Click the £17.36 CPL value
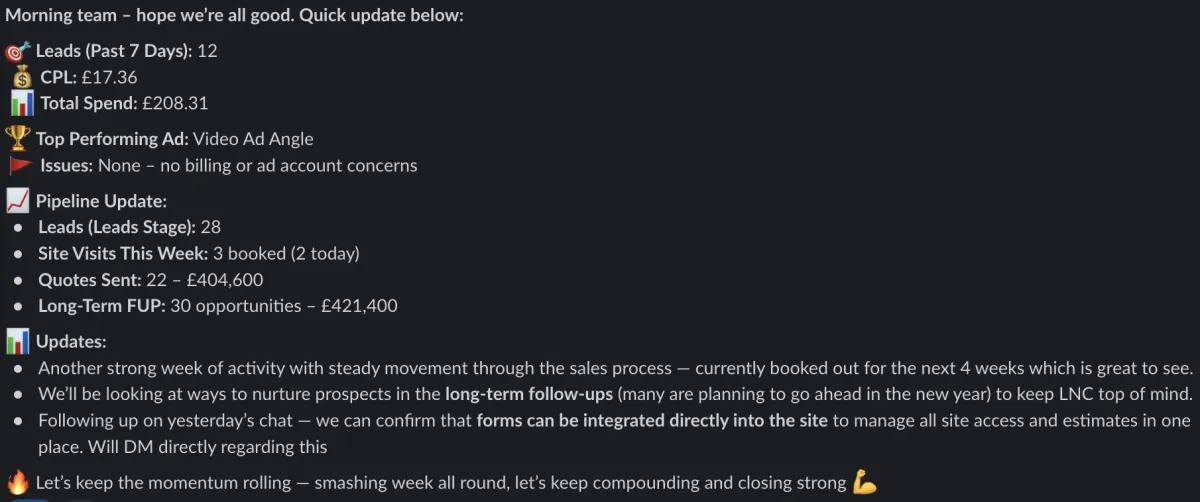Image resolution: width=1200 pixels, height=502 pixels. tap(110, 77)
